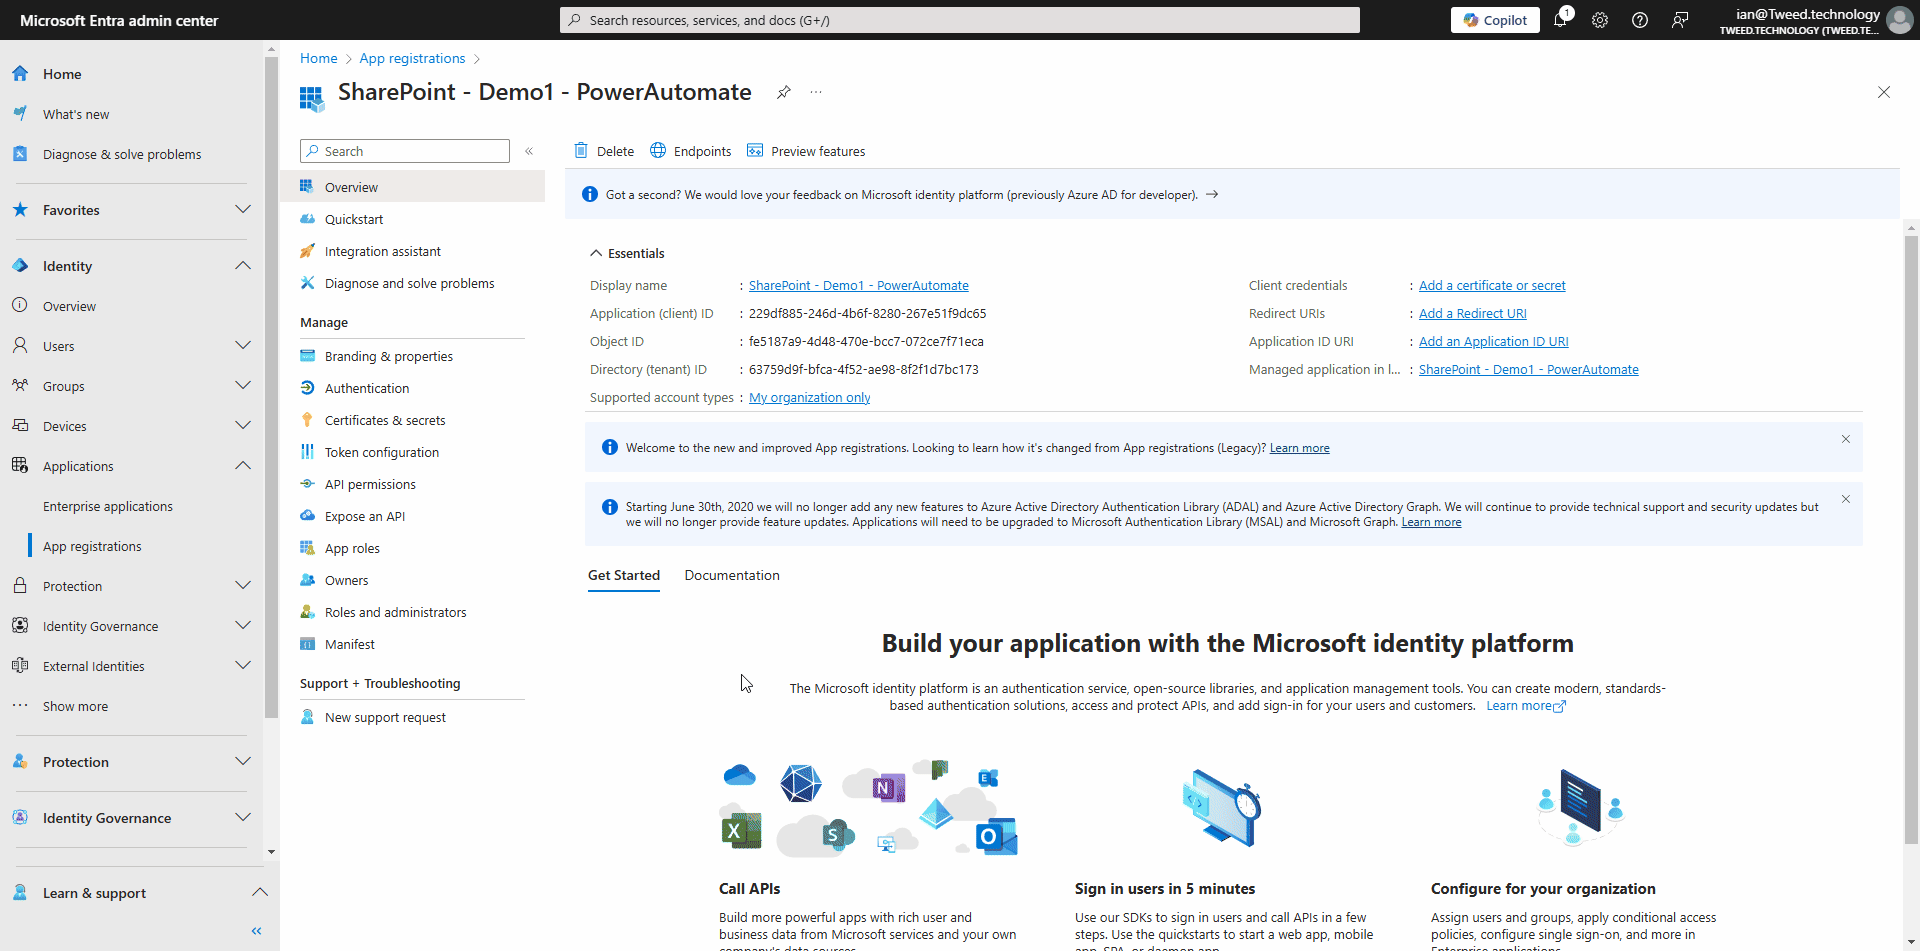Viewport: 1920px width, 951px height.
Task: Open Token configuration
Action: tap(381, 451)
